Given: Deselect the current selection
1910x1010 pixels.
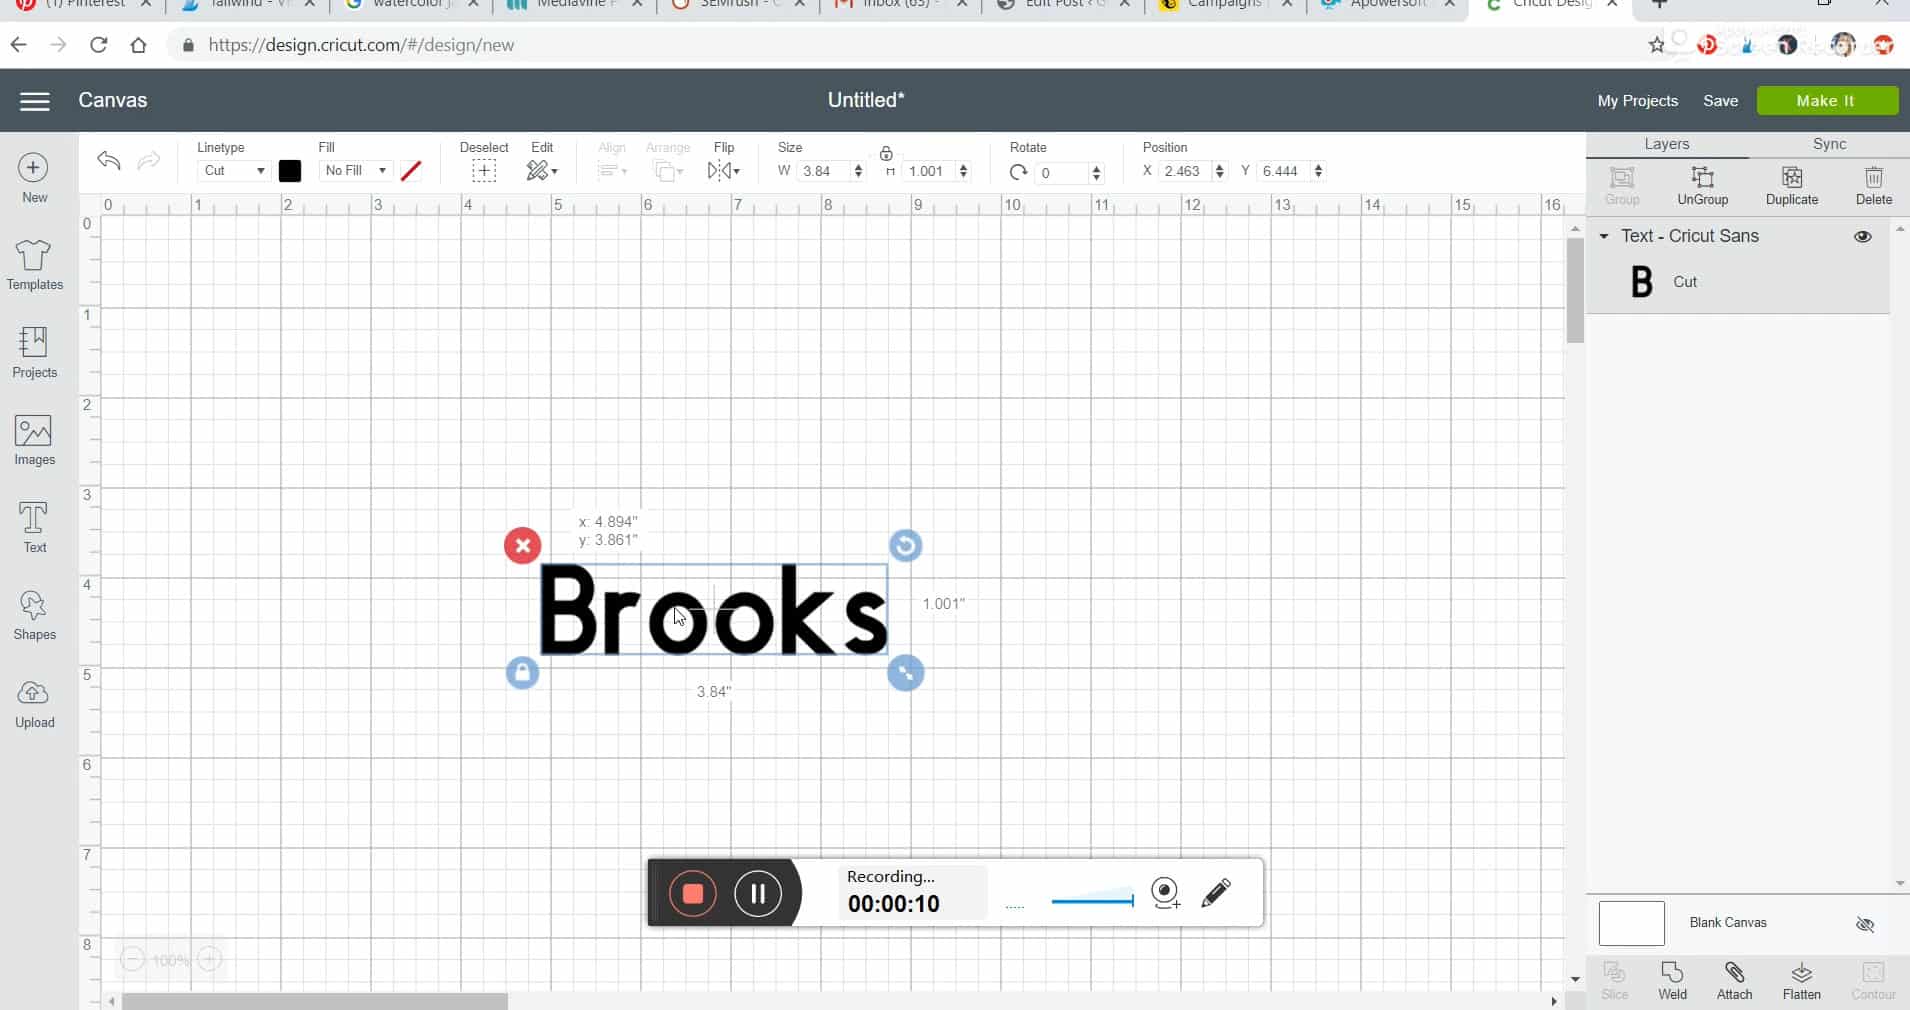Looking at the screenshot, I should [x=484, y=171].
